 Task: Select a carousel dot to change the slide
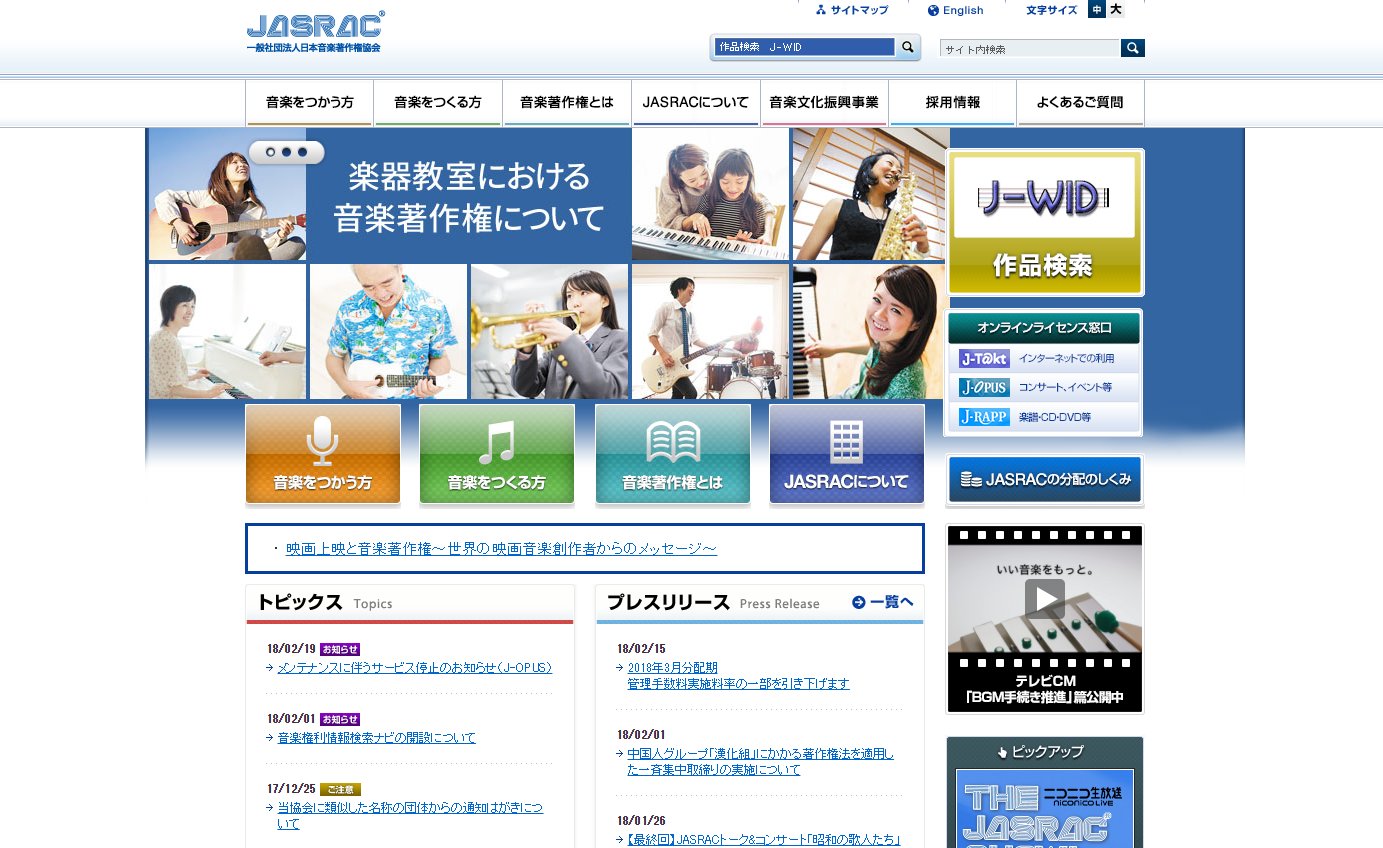coord(287,152)
